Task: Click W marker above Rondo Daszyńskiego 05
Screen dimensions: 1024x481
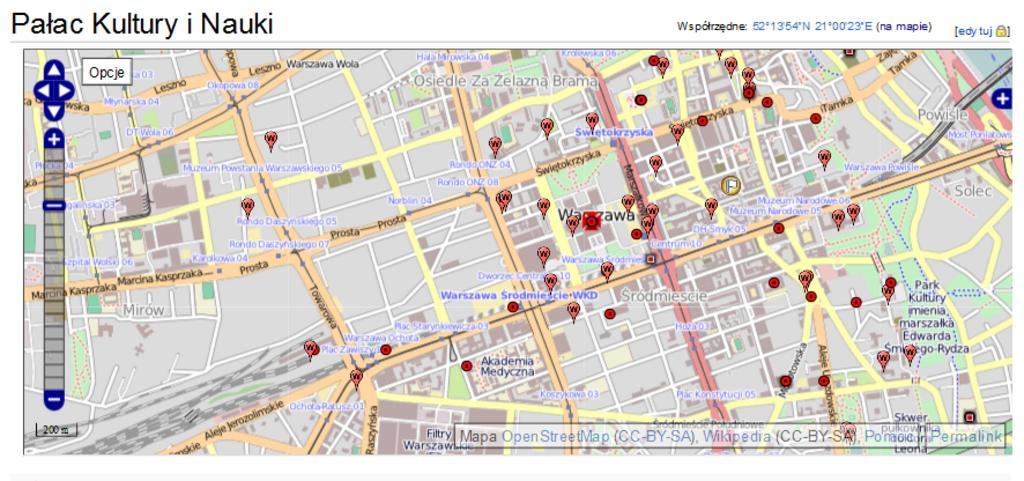Action: [x=248, y=207]
